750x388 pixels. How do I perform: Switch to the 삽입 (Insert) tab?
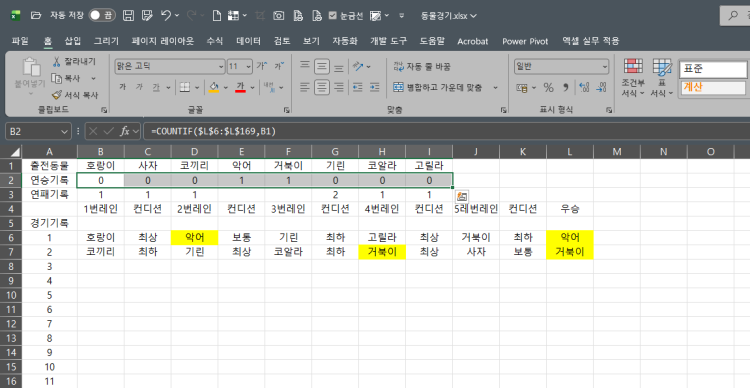pyautogui.click(x=73, y=41)
